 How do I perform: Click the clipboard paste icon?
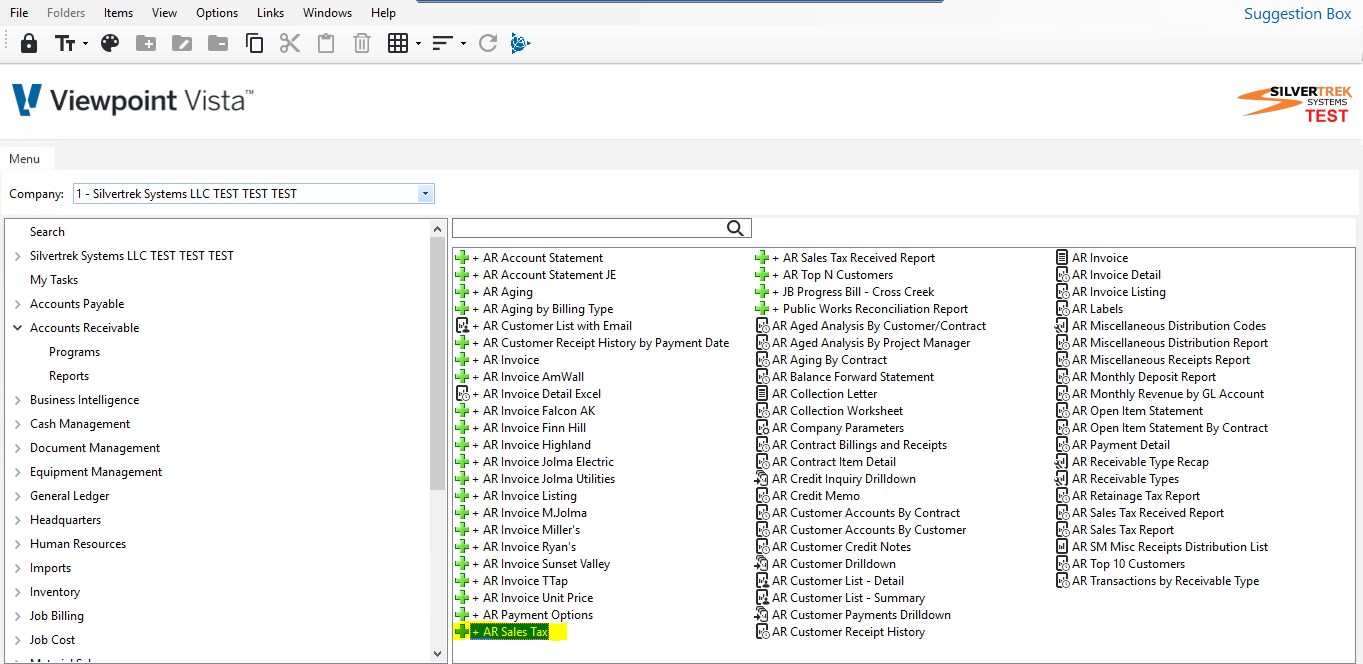click(326, 43)
